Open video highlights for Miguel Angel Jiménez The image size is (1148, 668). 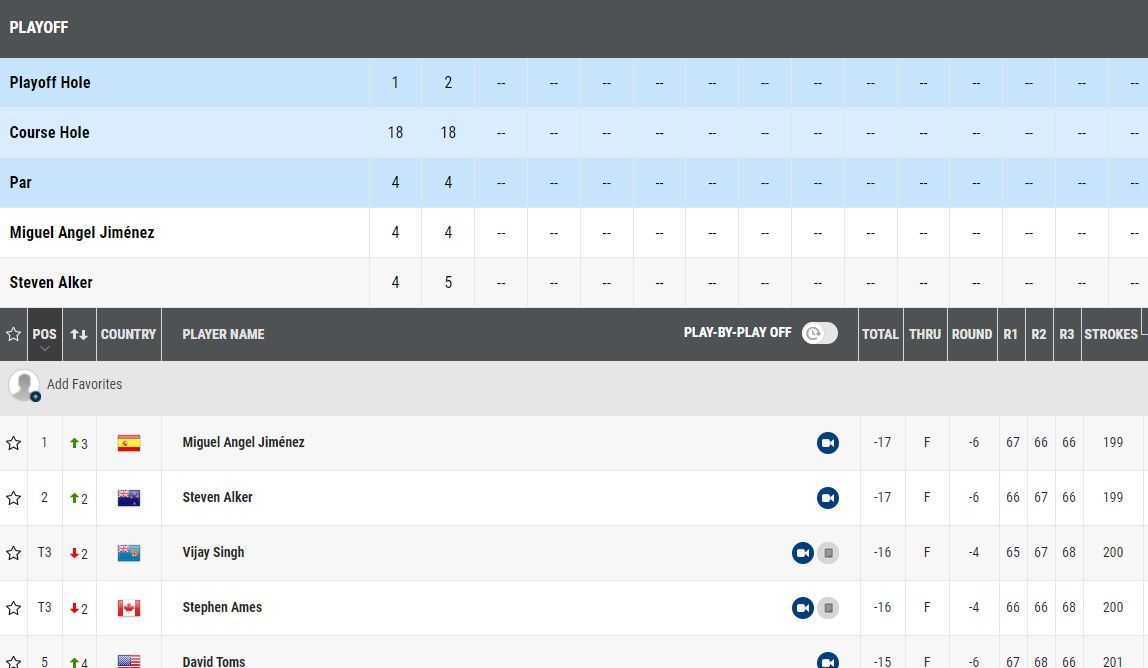click(827, 443)
